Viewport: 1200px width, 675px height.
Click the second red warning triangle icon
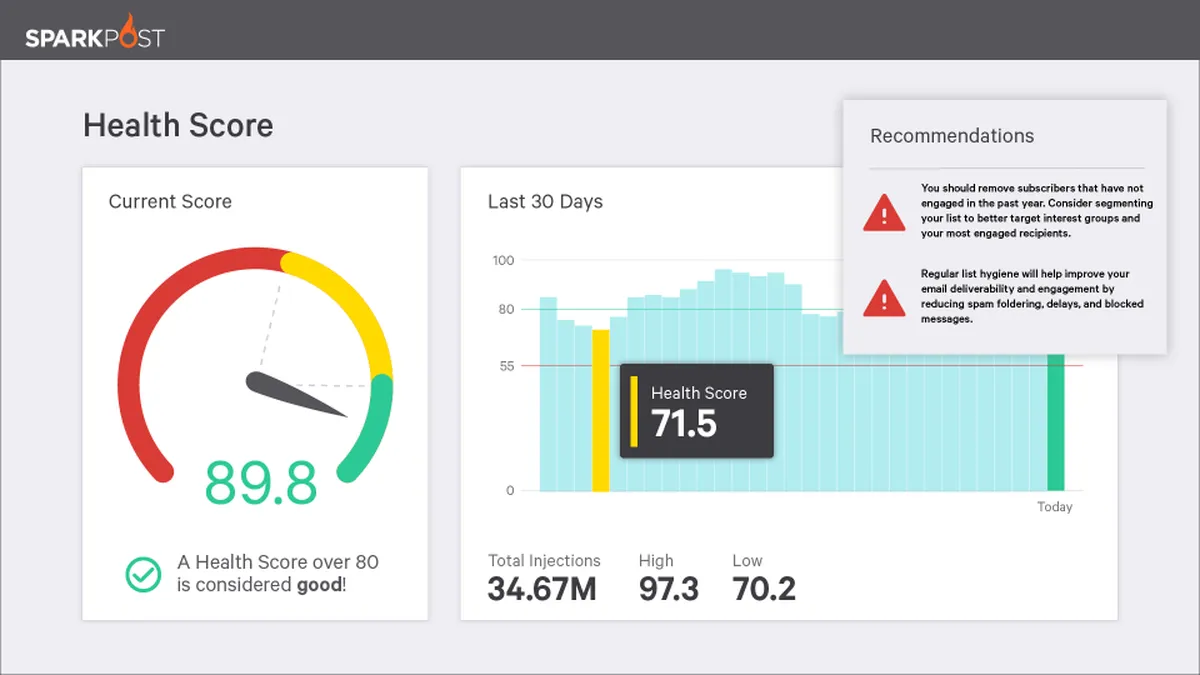click(884, 297)
